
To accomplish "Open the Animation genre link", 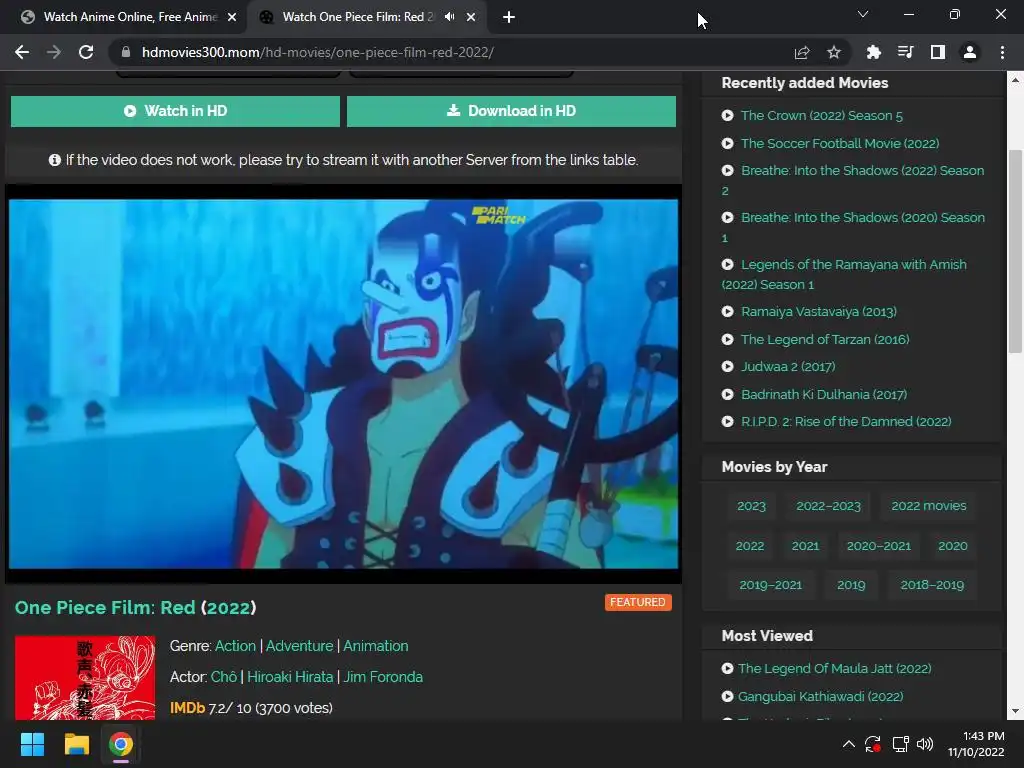I will 376,646.
